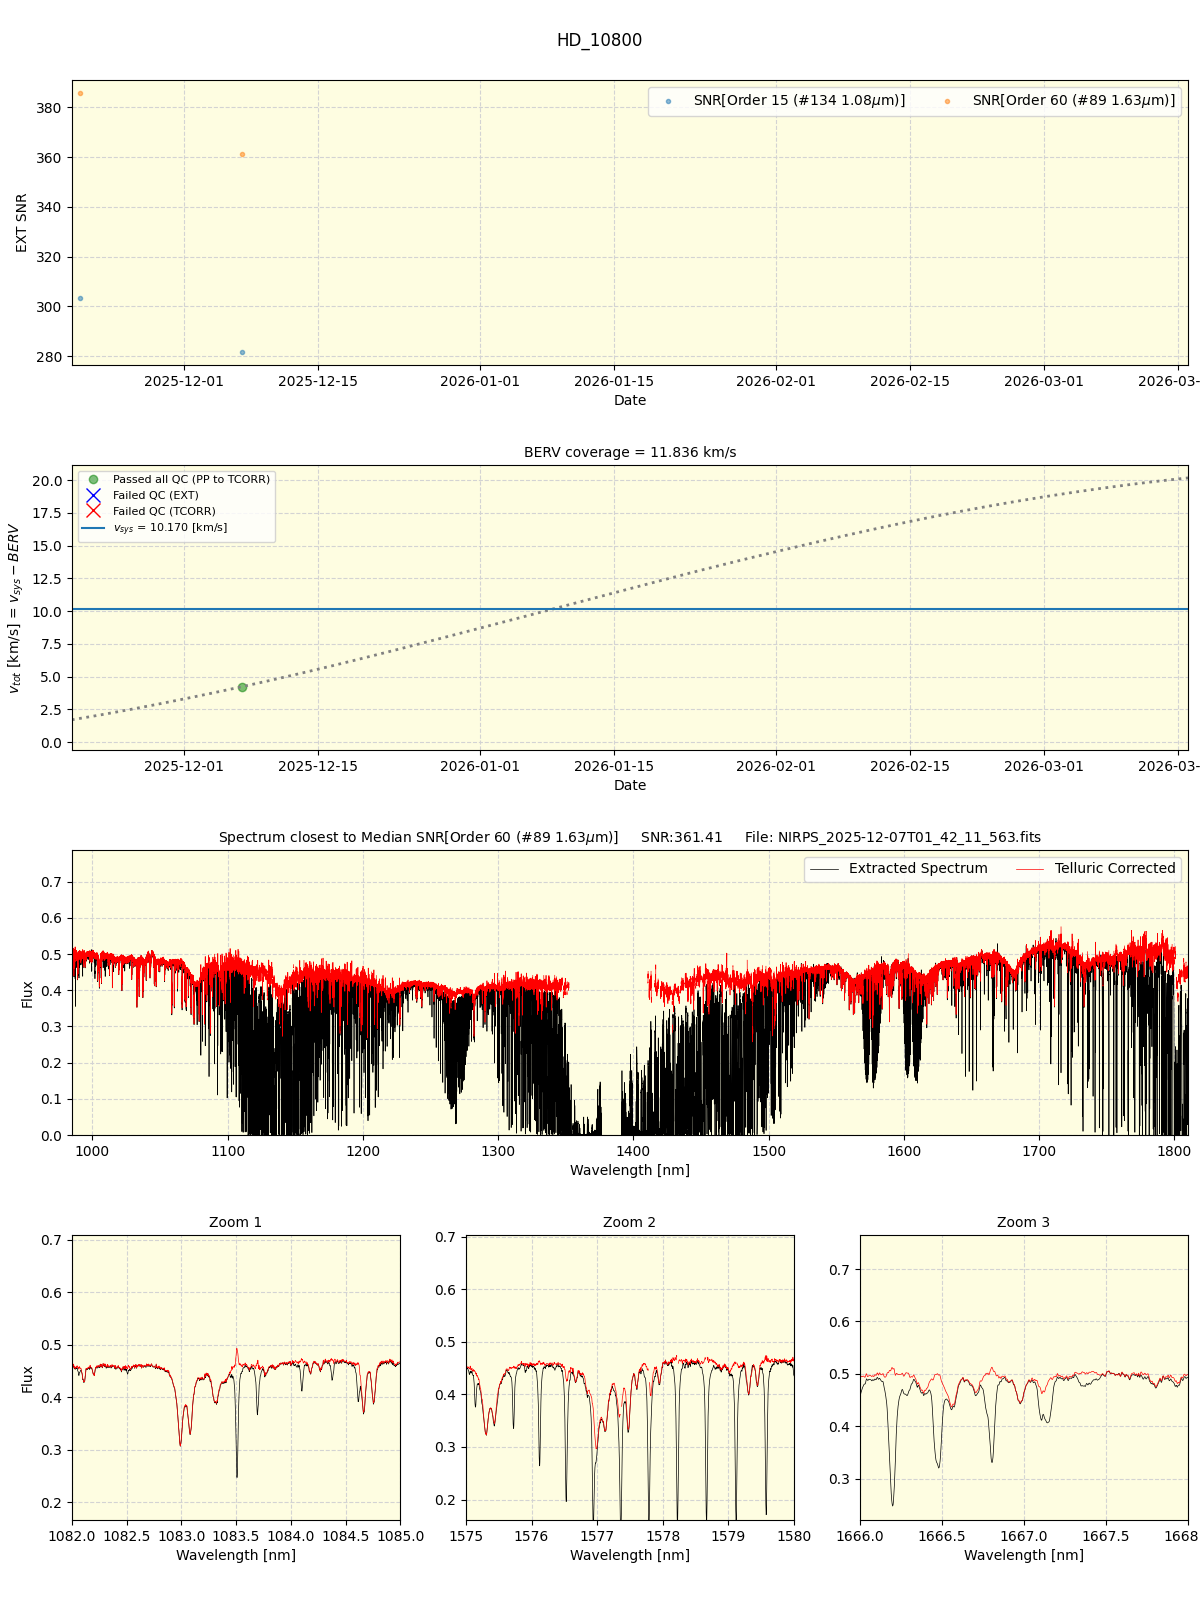This screenshot has height=1600, width=1200.
Task: Select the Failed QC (TCORR) legend entry
Action: click(x=150, y=511)
